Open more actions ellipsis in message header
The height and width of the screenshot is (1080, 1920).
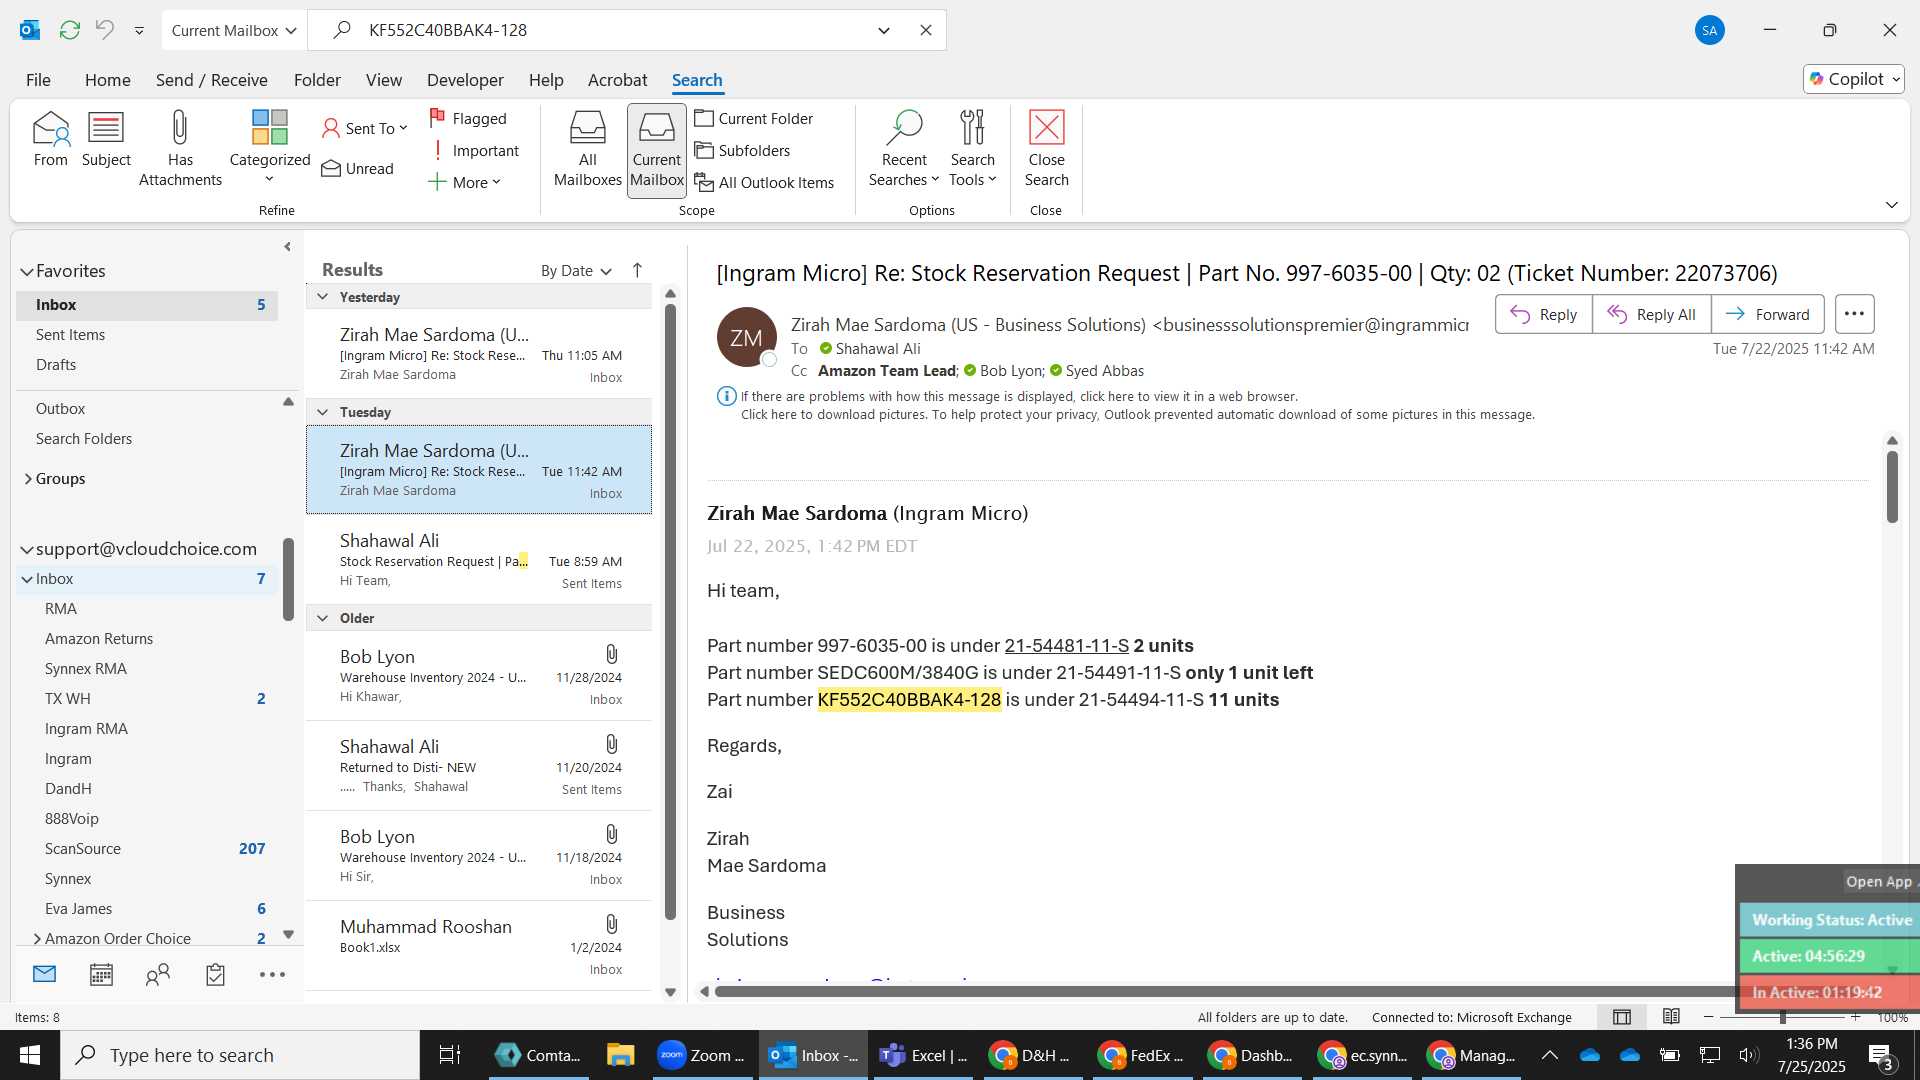[1854, 314]
